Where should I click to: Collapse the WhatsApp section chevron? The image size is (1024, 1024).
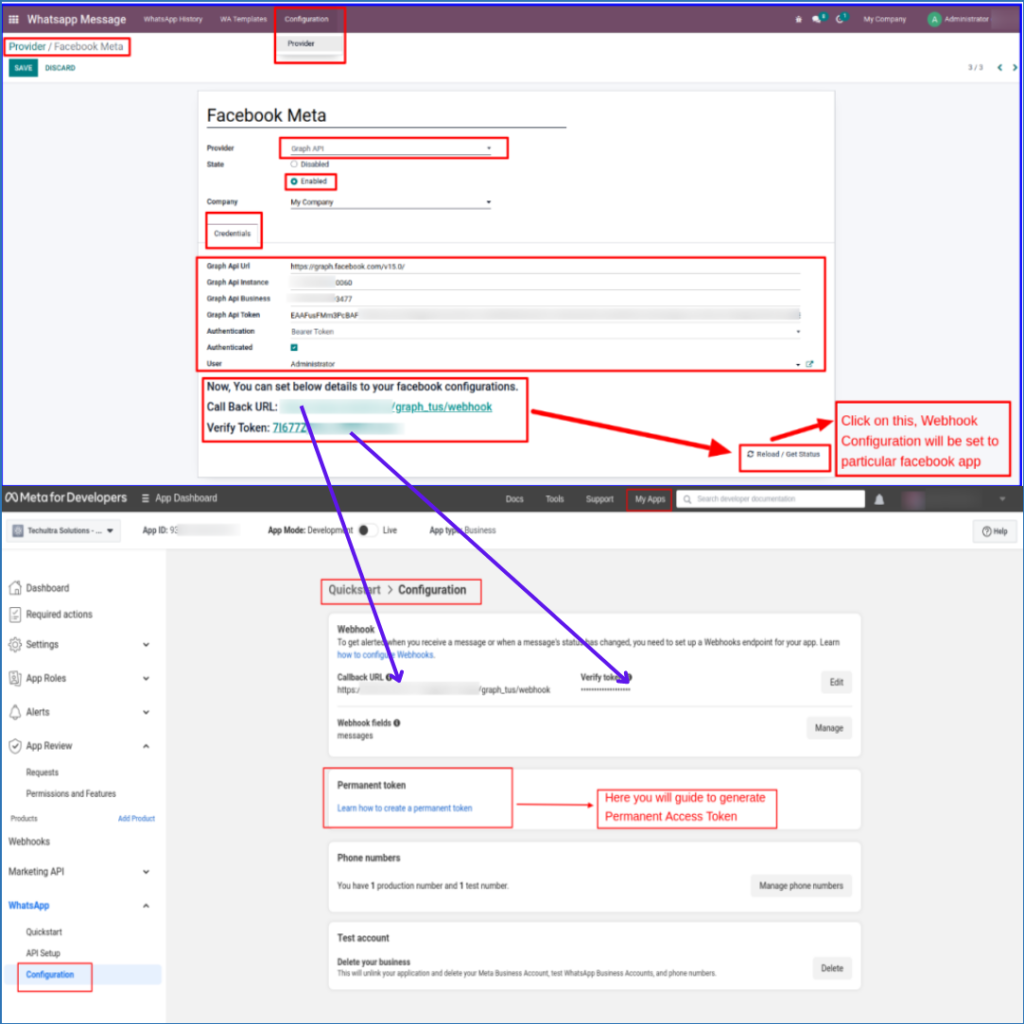pyautogui.click(x=146, y=906)
